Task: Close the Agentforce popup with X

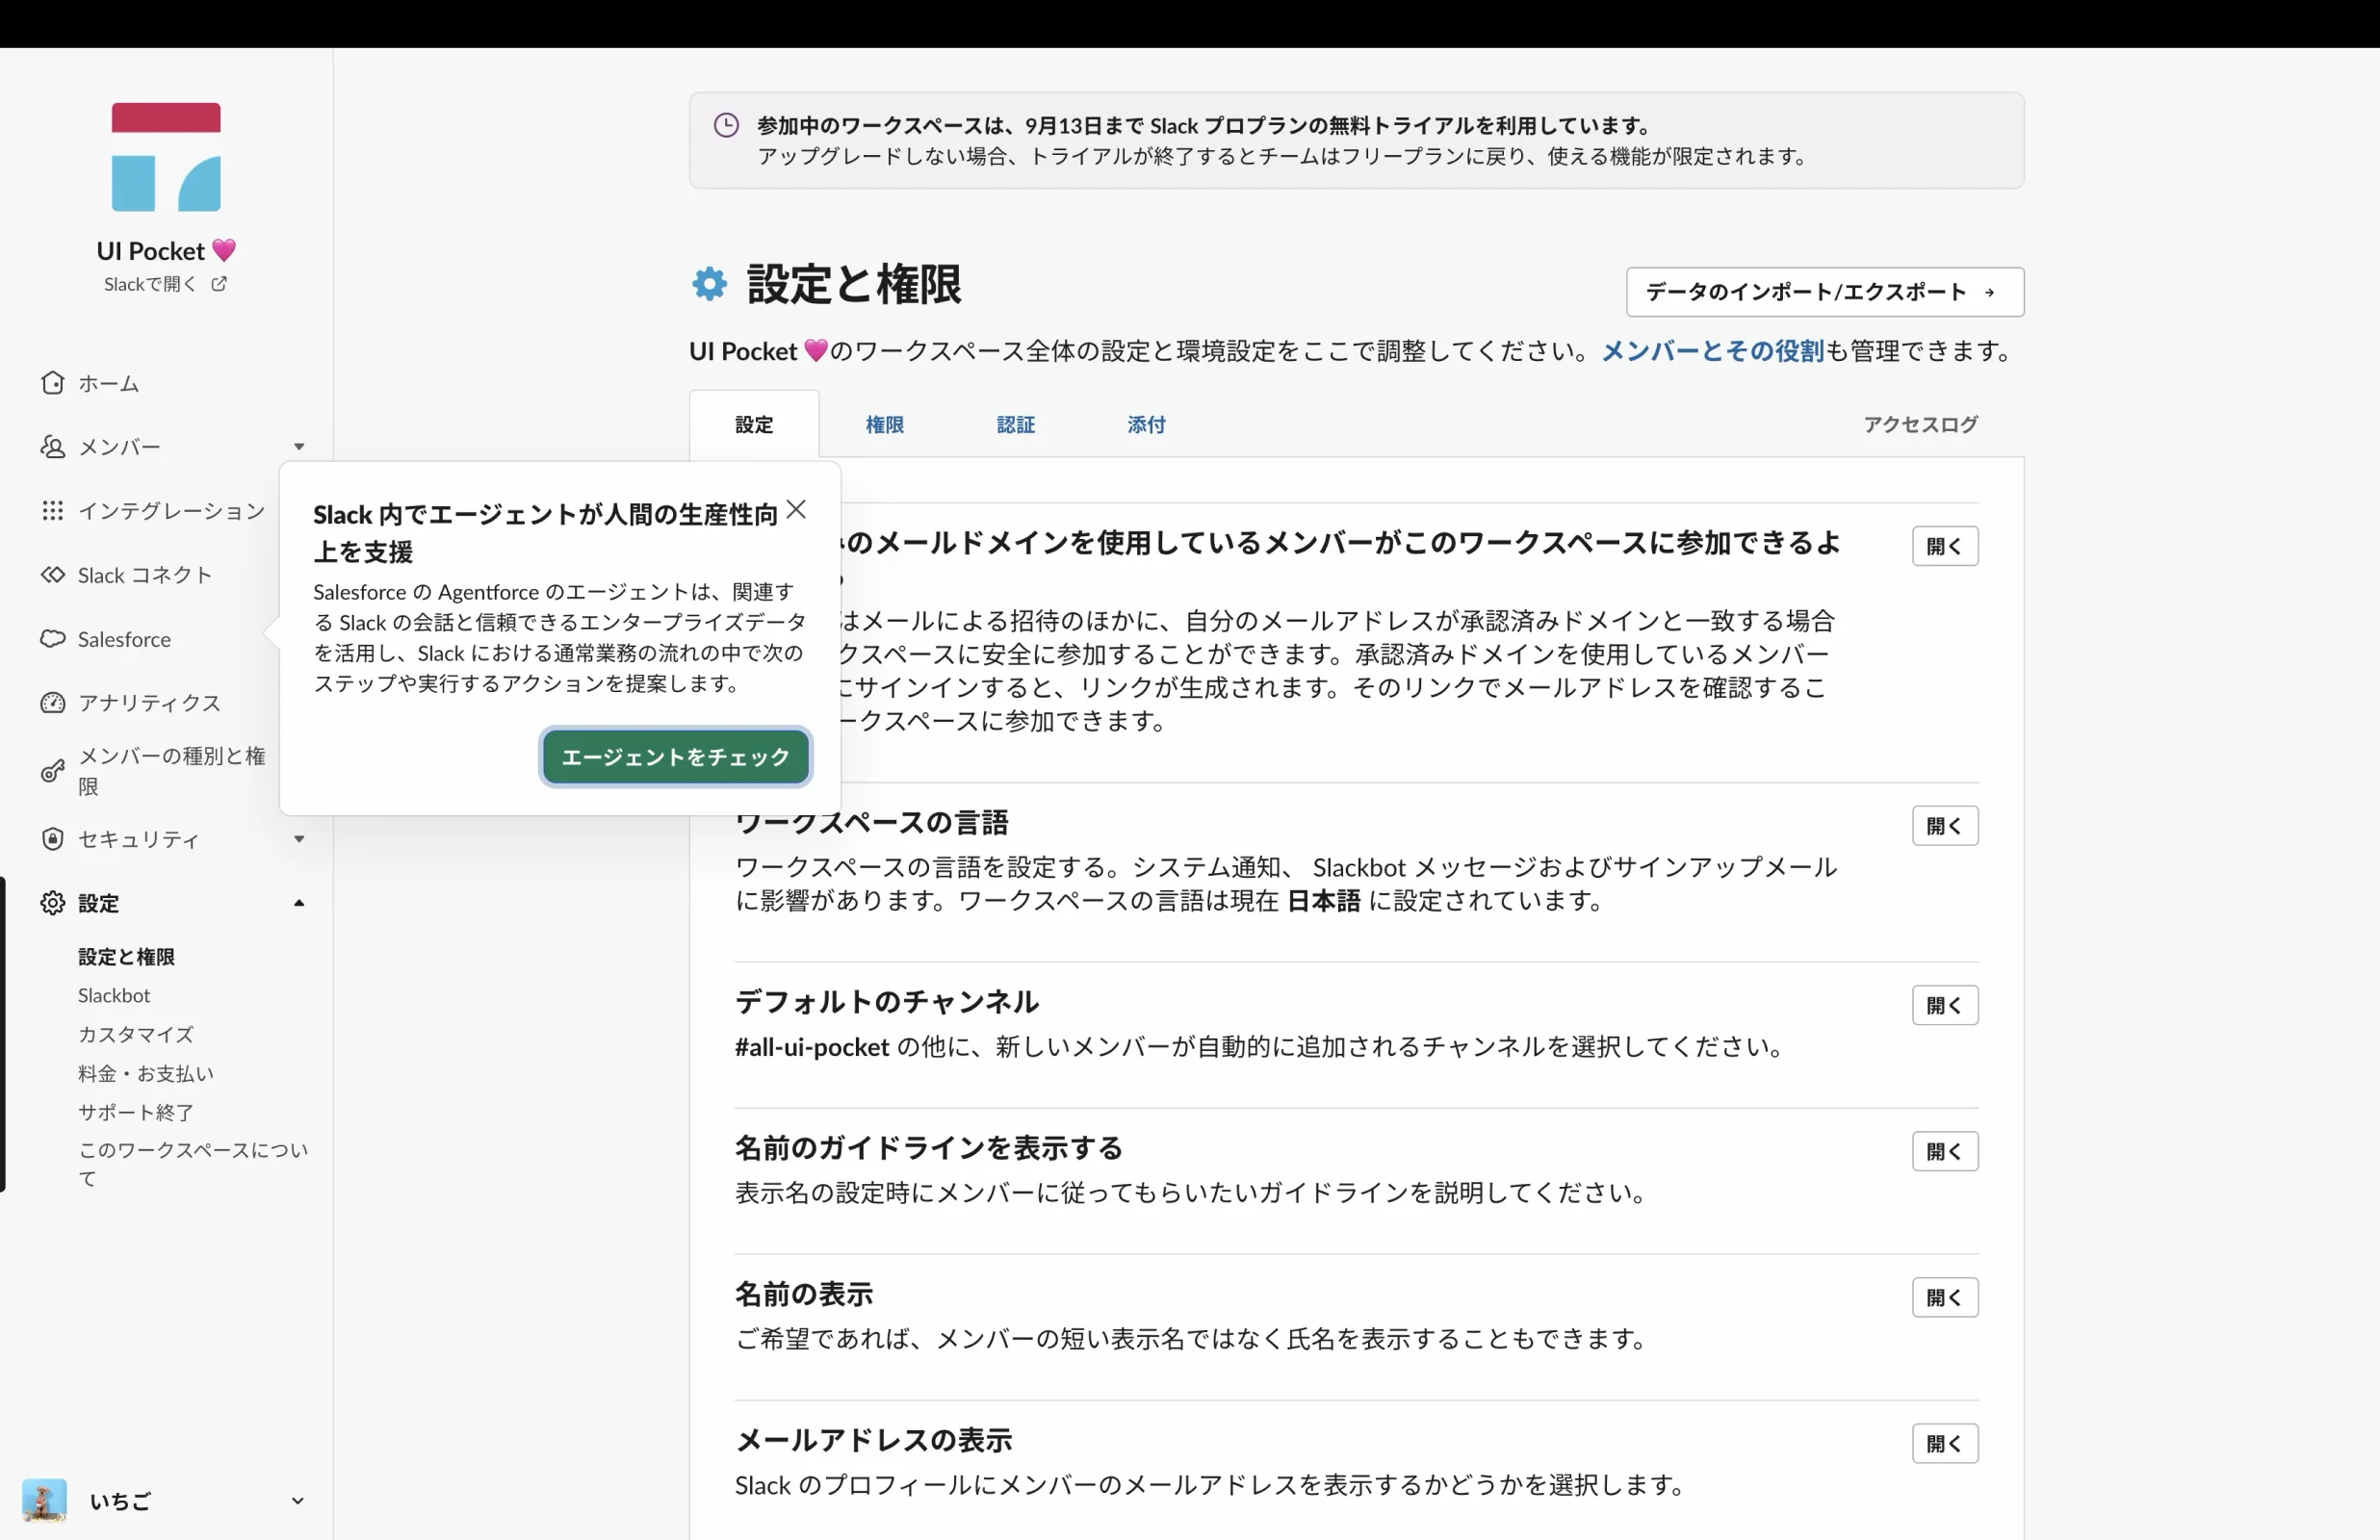Action: click(x=797, y=510)
